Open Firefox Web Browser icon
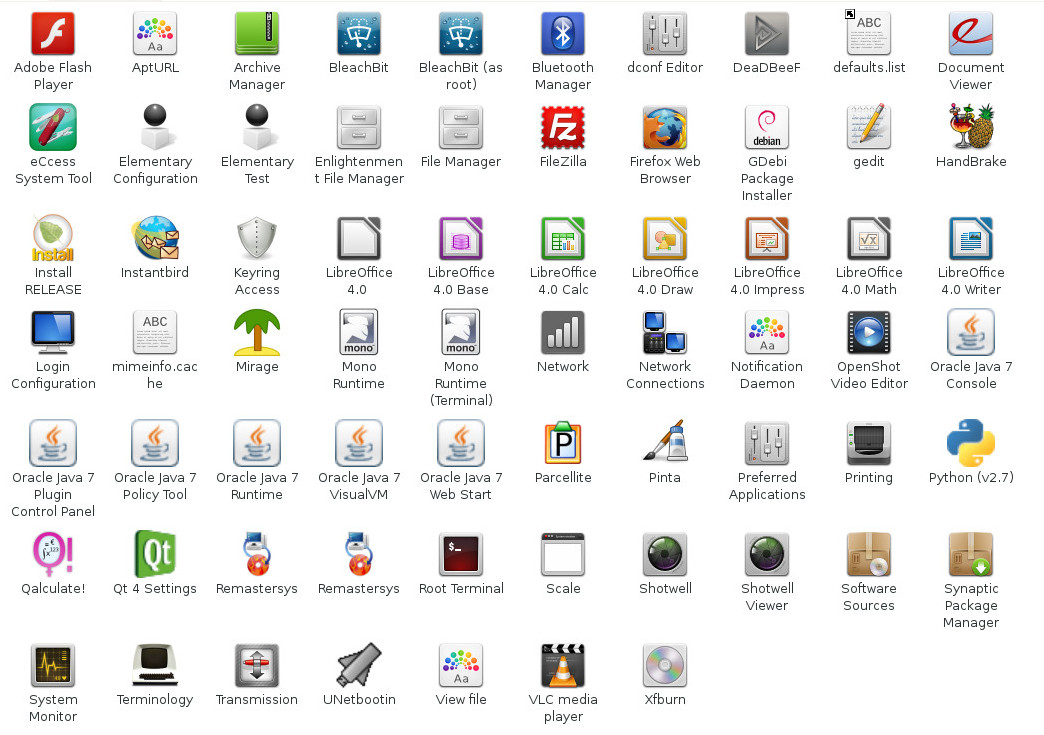The image size is (1044, 735). [x=664, y=127]
